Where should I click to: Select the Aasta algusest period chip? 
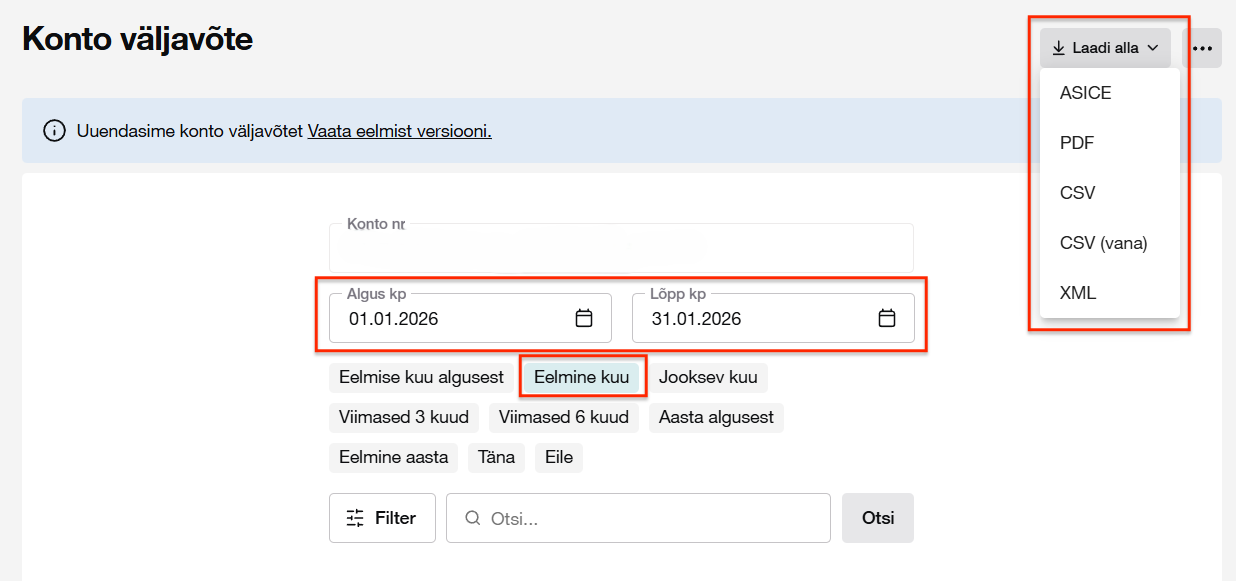tap(716, 417)
